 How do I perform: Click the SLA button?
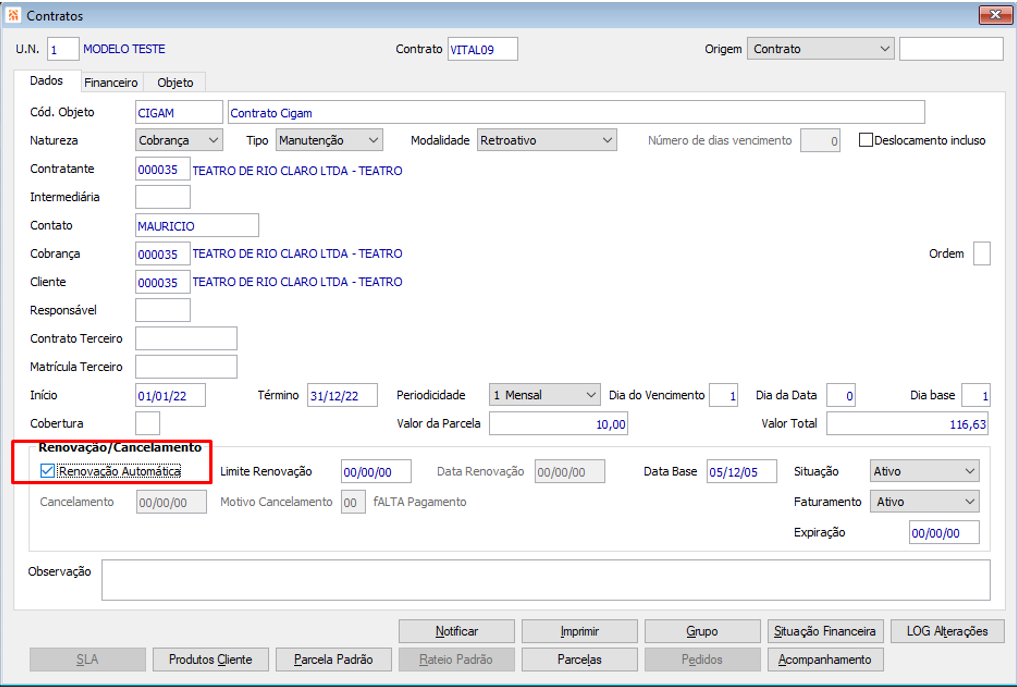click(88, 659)
